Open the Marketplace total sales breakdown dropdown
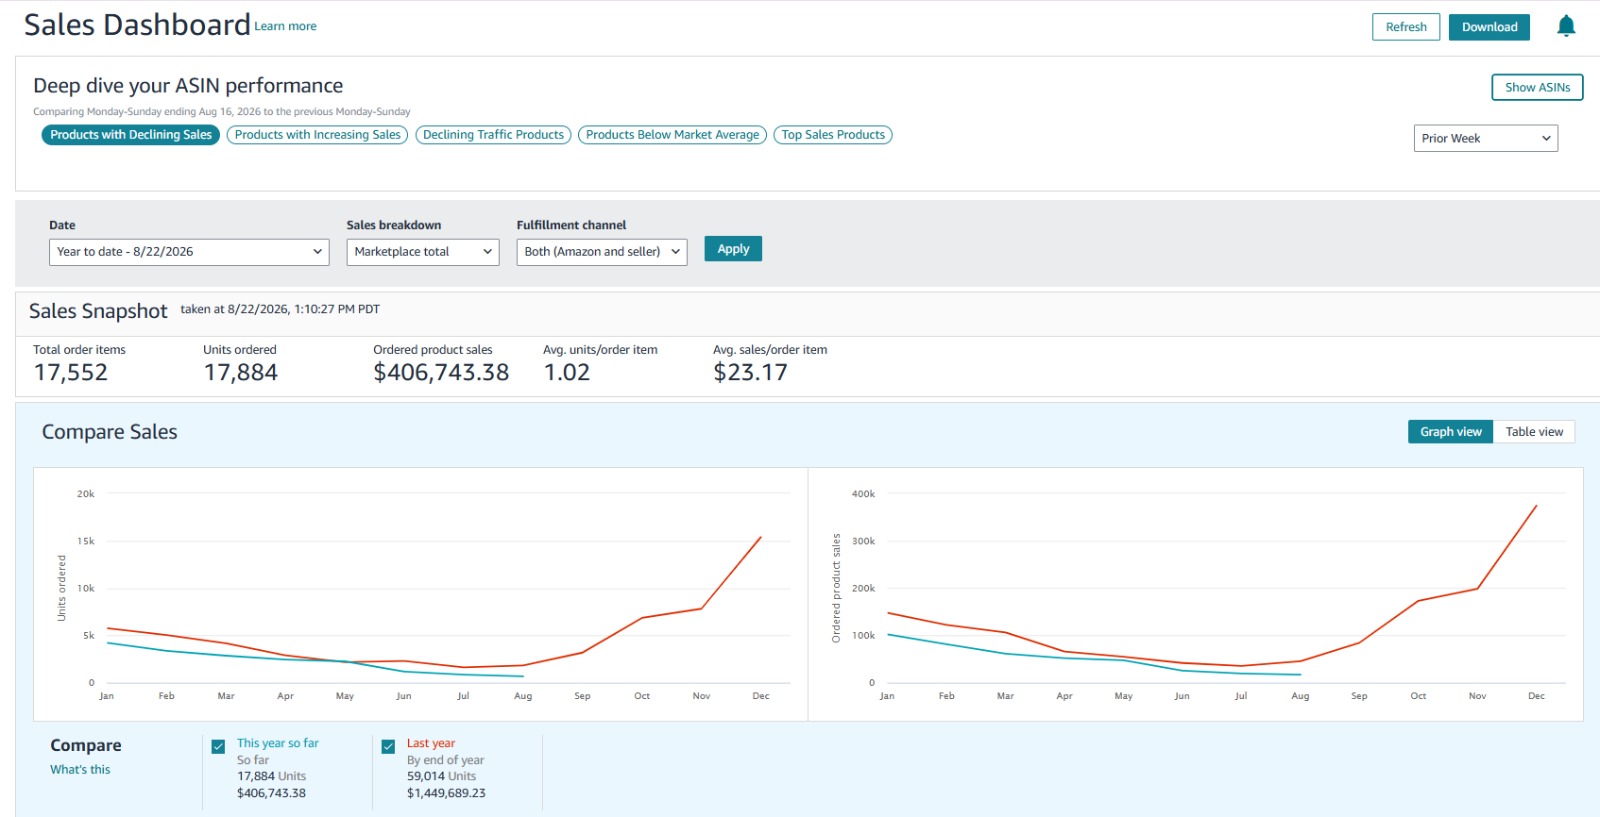 423,252
